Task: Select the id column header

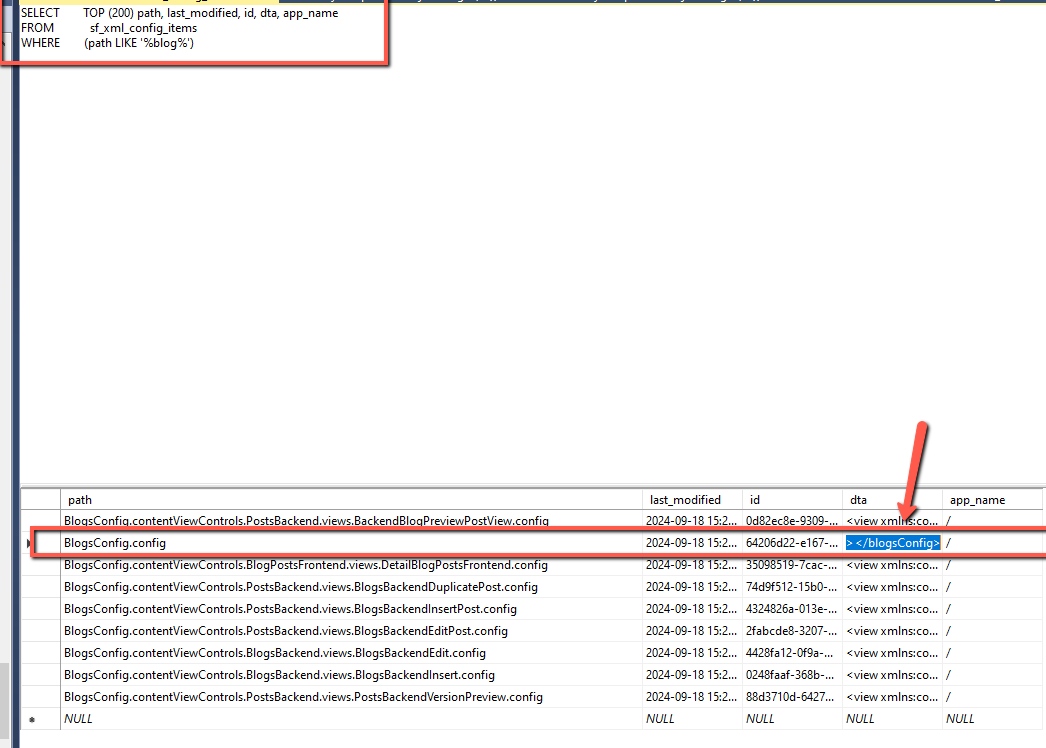Action: [792, 500]
